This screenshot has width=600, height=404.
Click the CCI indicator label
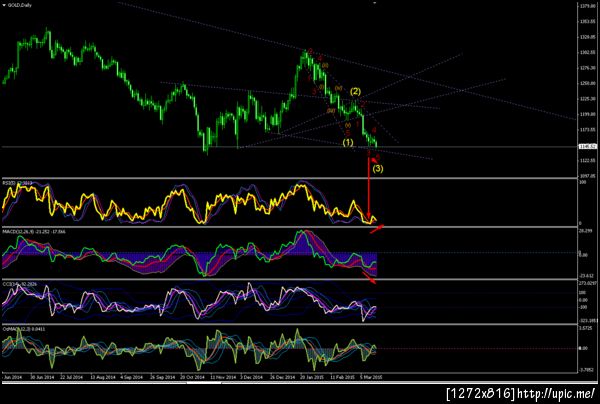19,284
